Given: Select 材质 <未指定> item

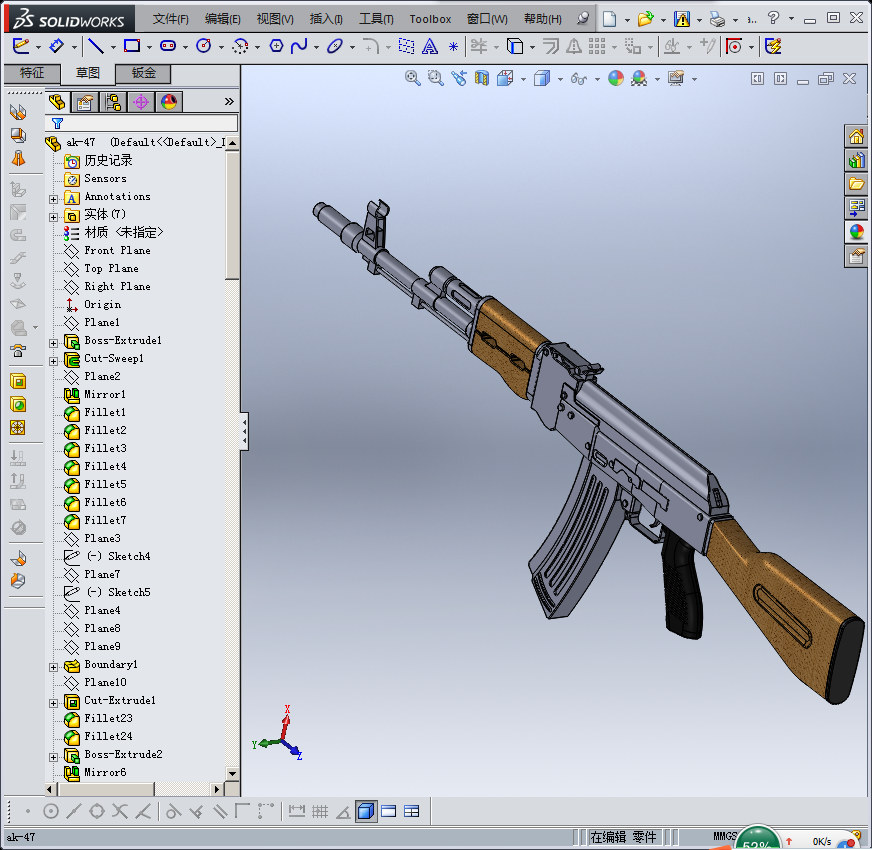Looking at the screenshot, I should 113,233.
